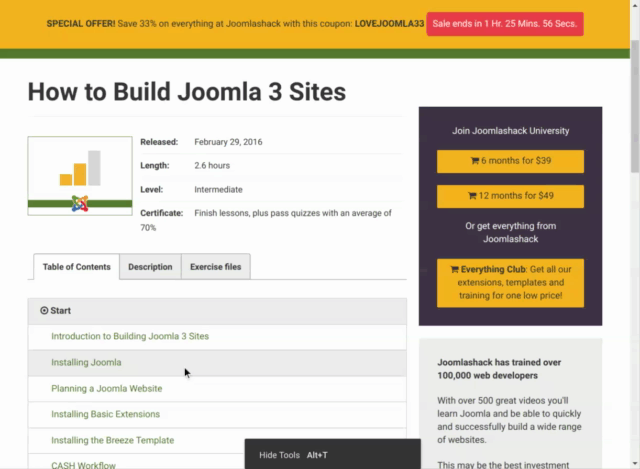Viewport: 640px width, 469px height.
Task: Click the course thumbnail with bar chart
Action: coord(80,176)
